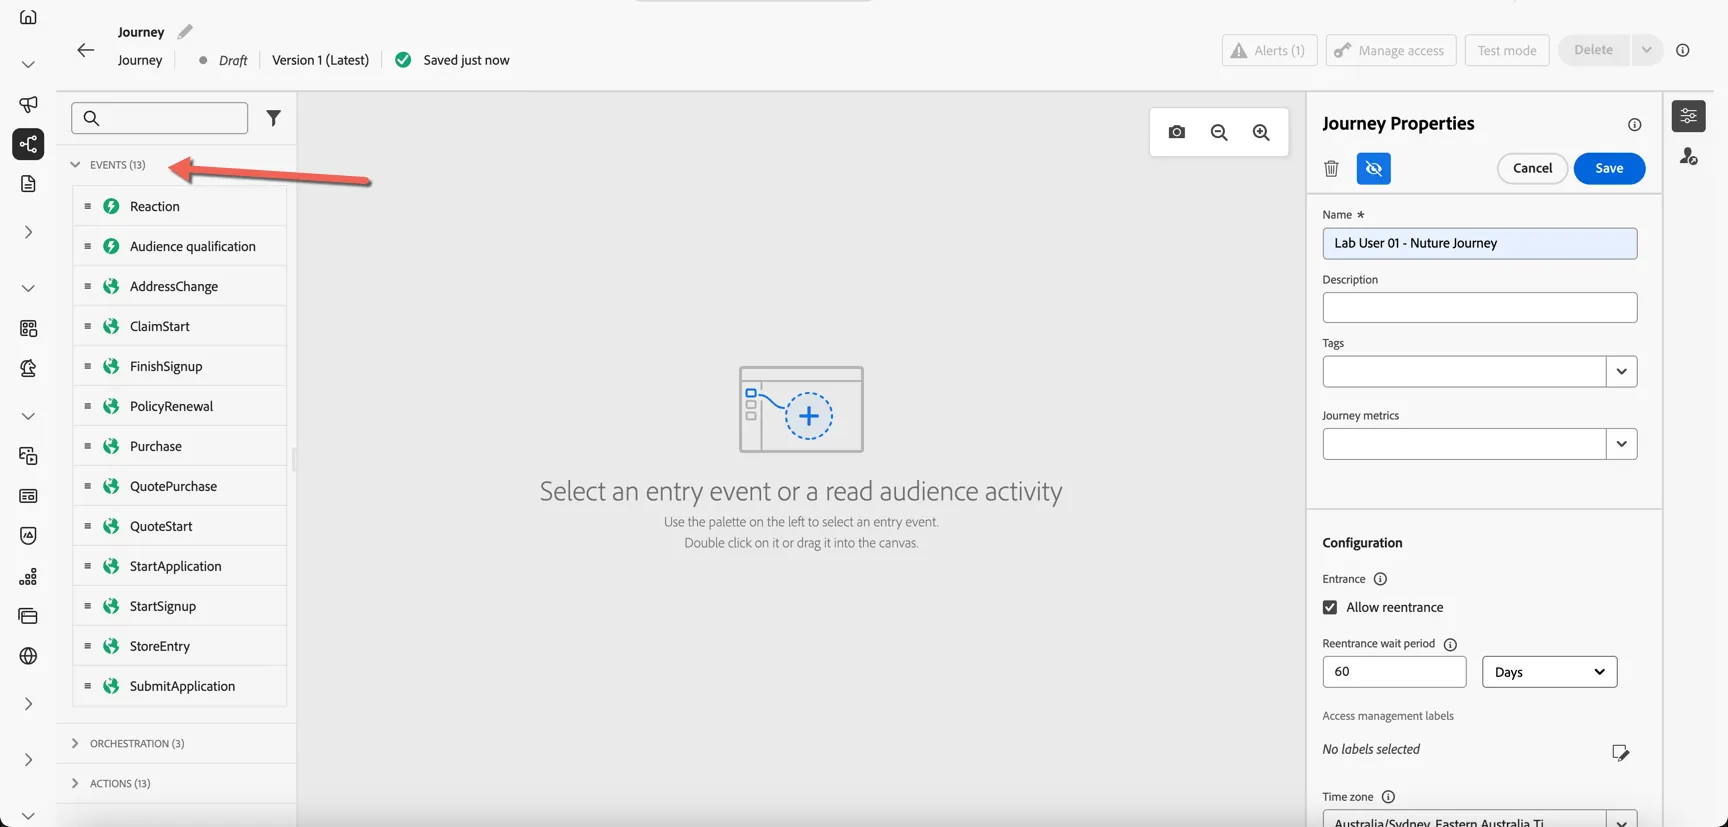Edit access management labels with the pencil icon
Image resolution: width=1728 pixels, height=827 pixels.
[x=1621, y=753]
